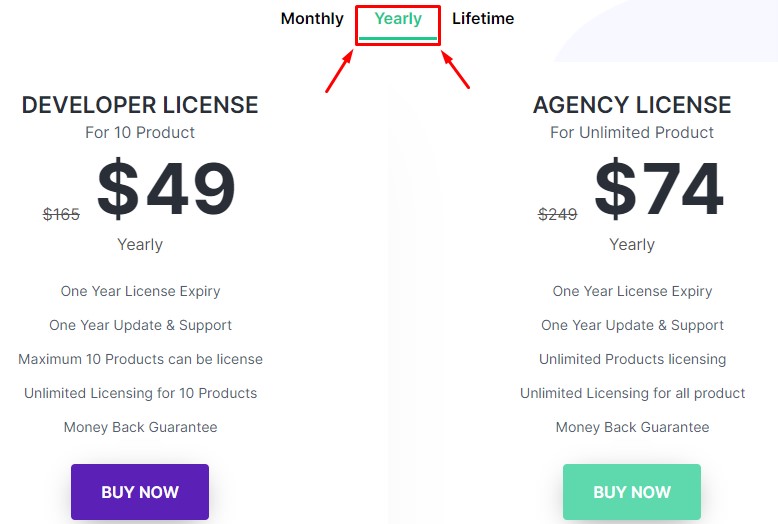
Task: Click "Maximum 10 Products can be license" text
Action: 140,359
